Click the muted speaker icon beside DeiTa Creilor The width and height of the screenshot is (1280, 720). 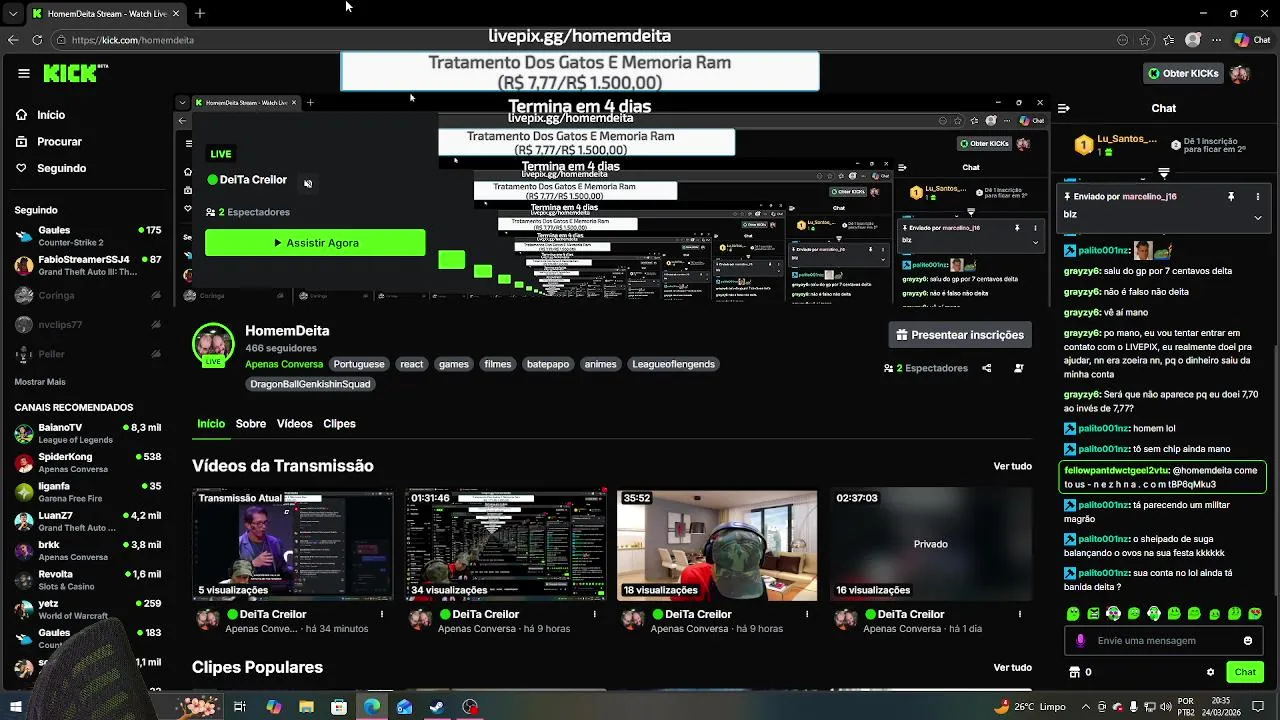[308, 183]
